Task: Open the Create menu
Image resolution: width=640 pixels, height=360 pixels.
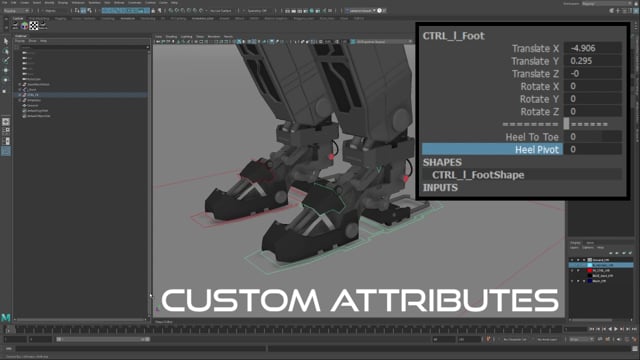Action: tap(25, 3)
